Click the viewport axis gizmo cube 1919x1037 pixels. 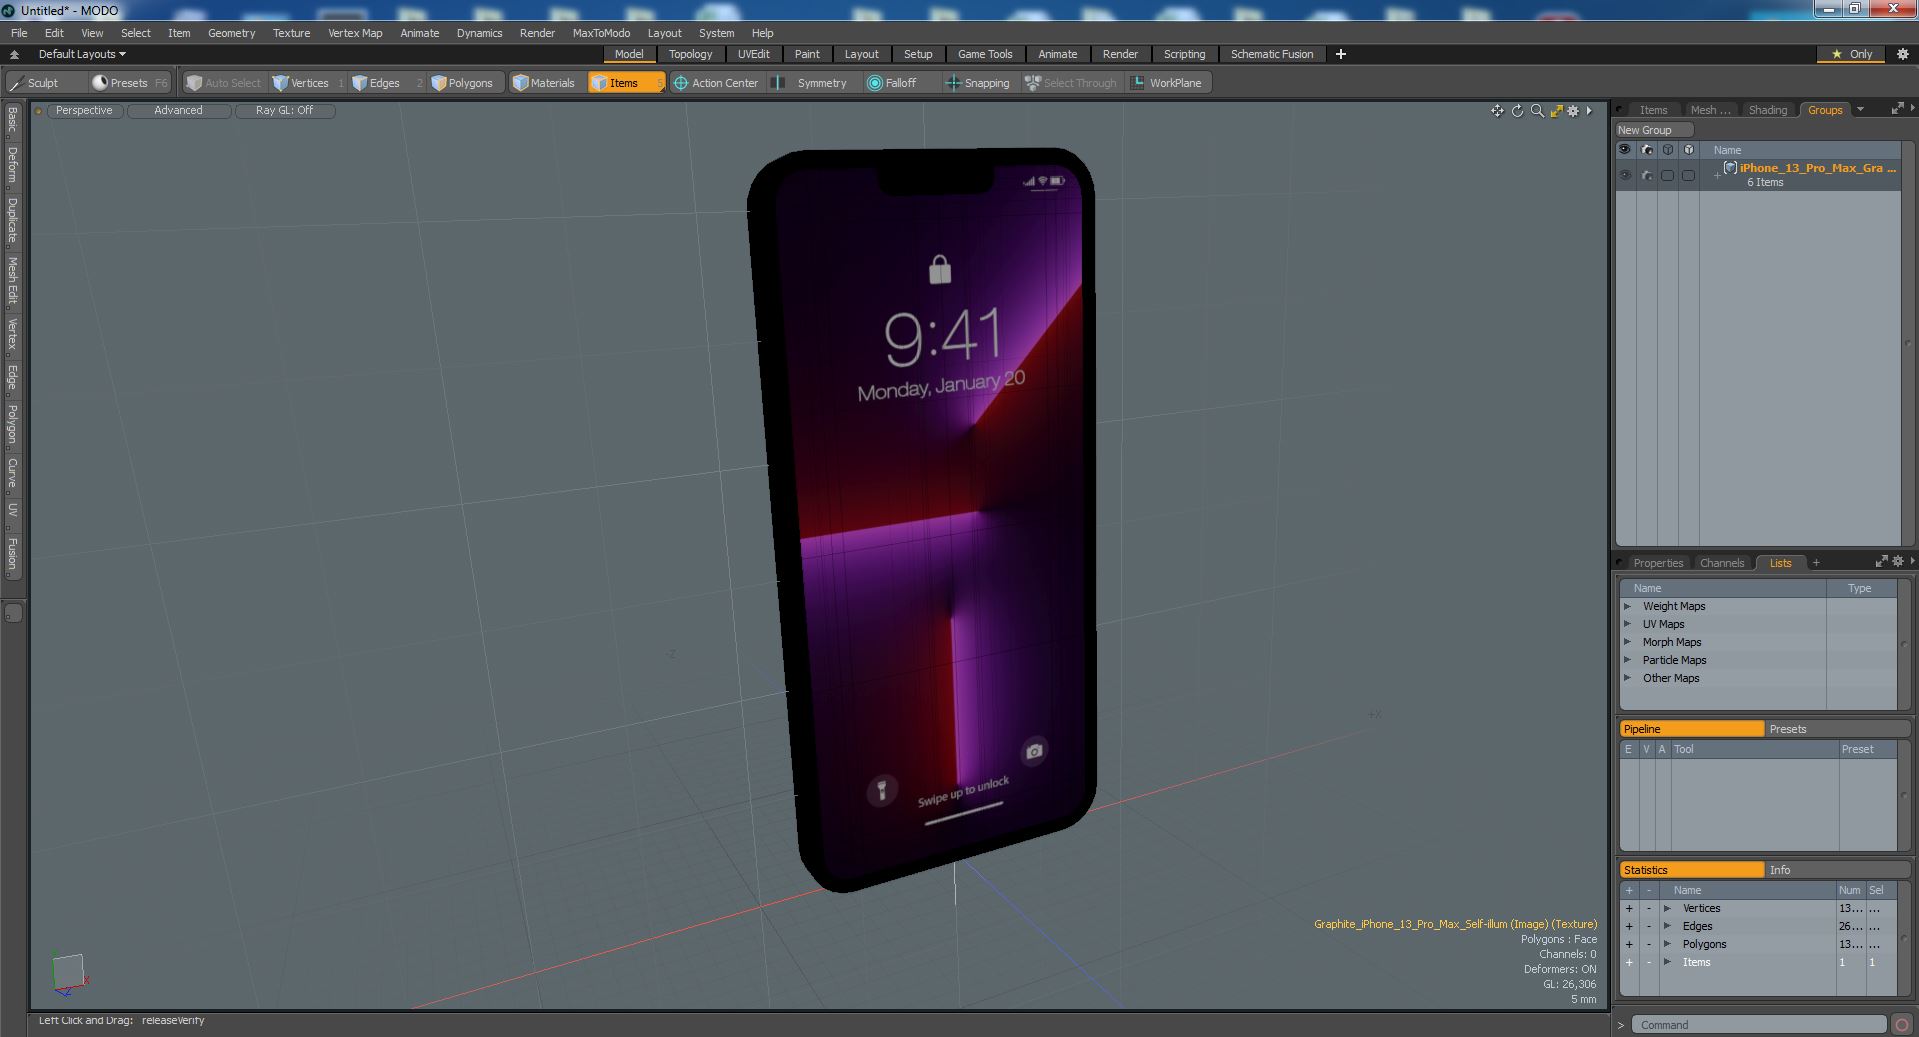[67, 973]
